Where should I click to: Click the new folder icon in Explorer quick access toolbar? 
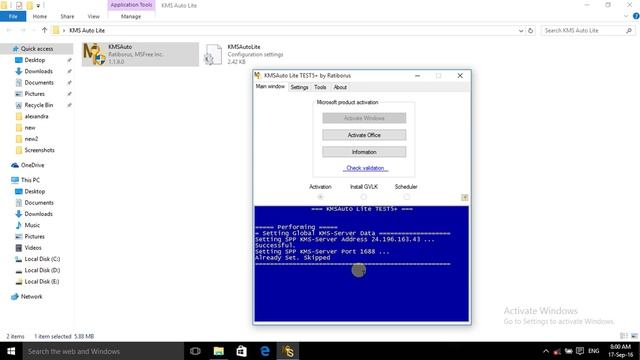(x=29, y=6)
